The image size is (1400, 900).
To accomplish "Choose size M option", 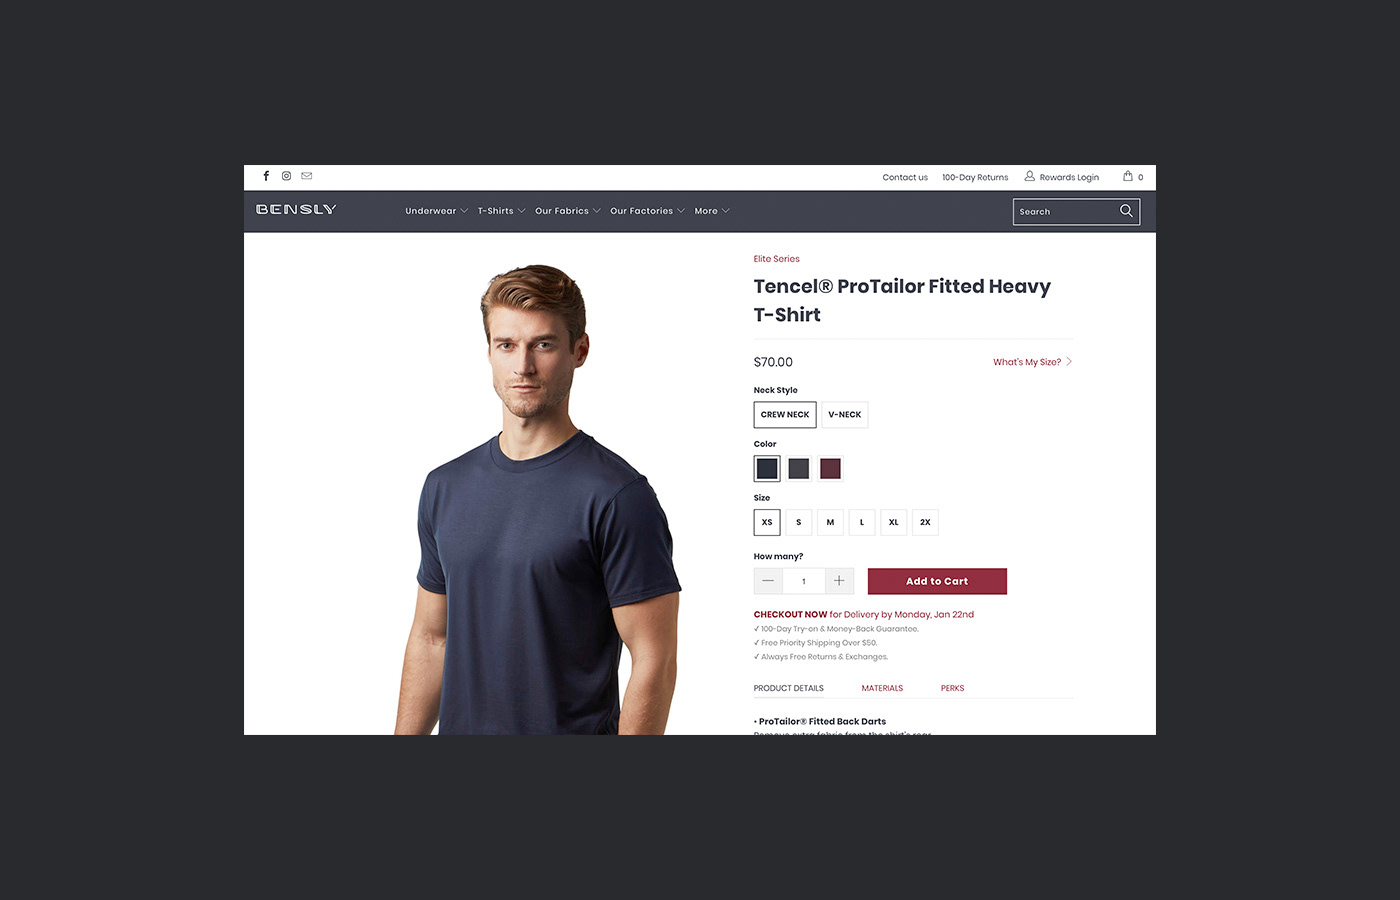I will pyautogui.click(x=830, y=522).
